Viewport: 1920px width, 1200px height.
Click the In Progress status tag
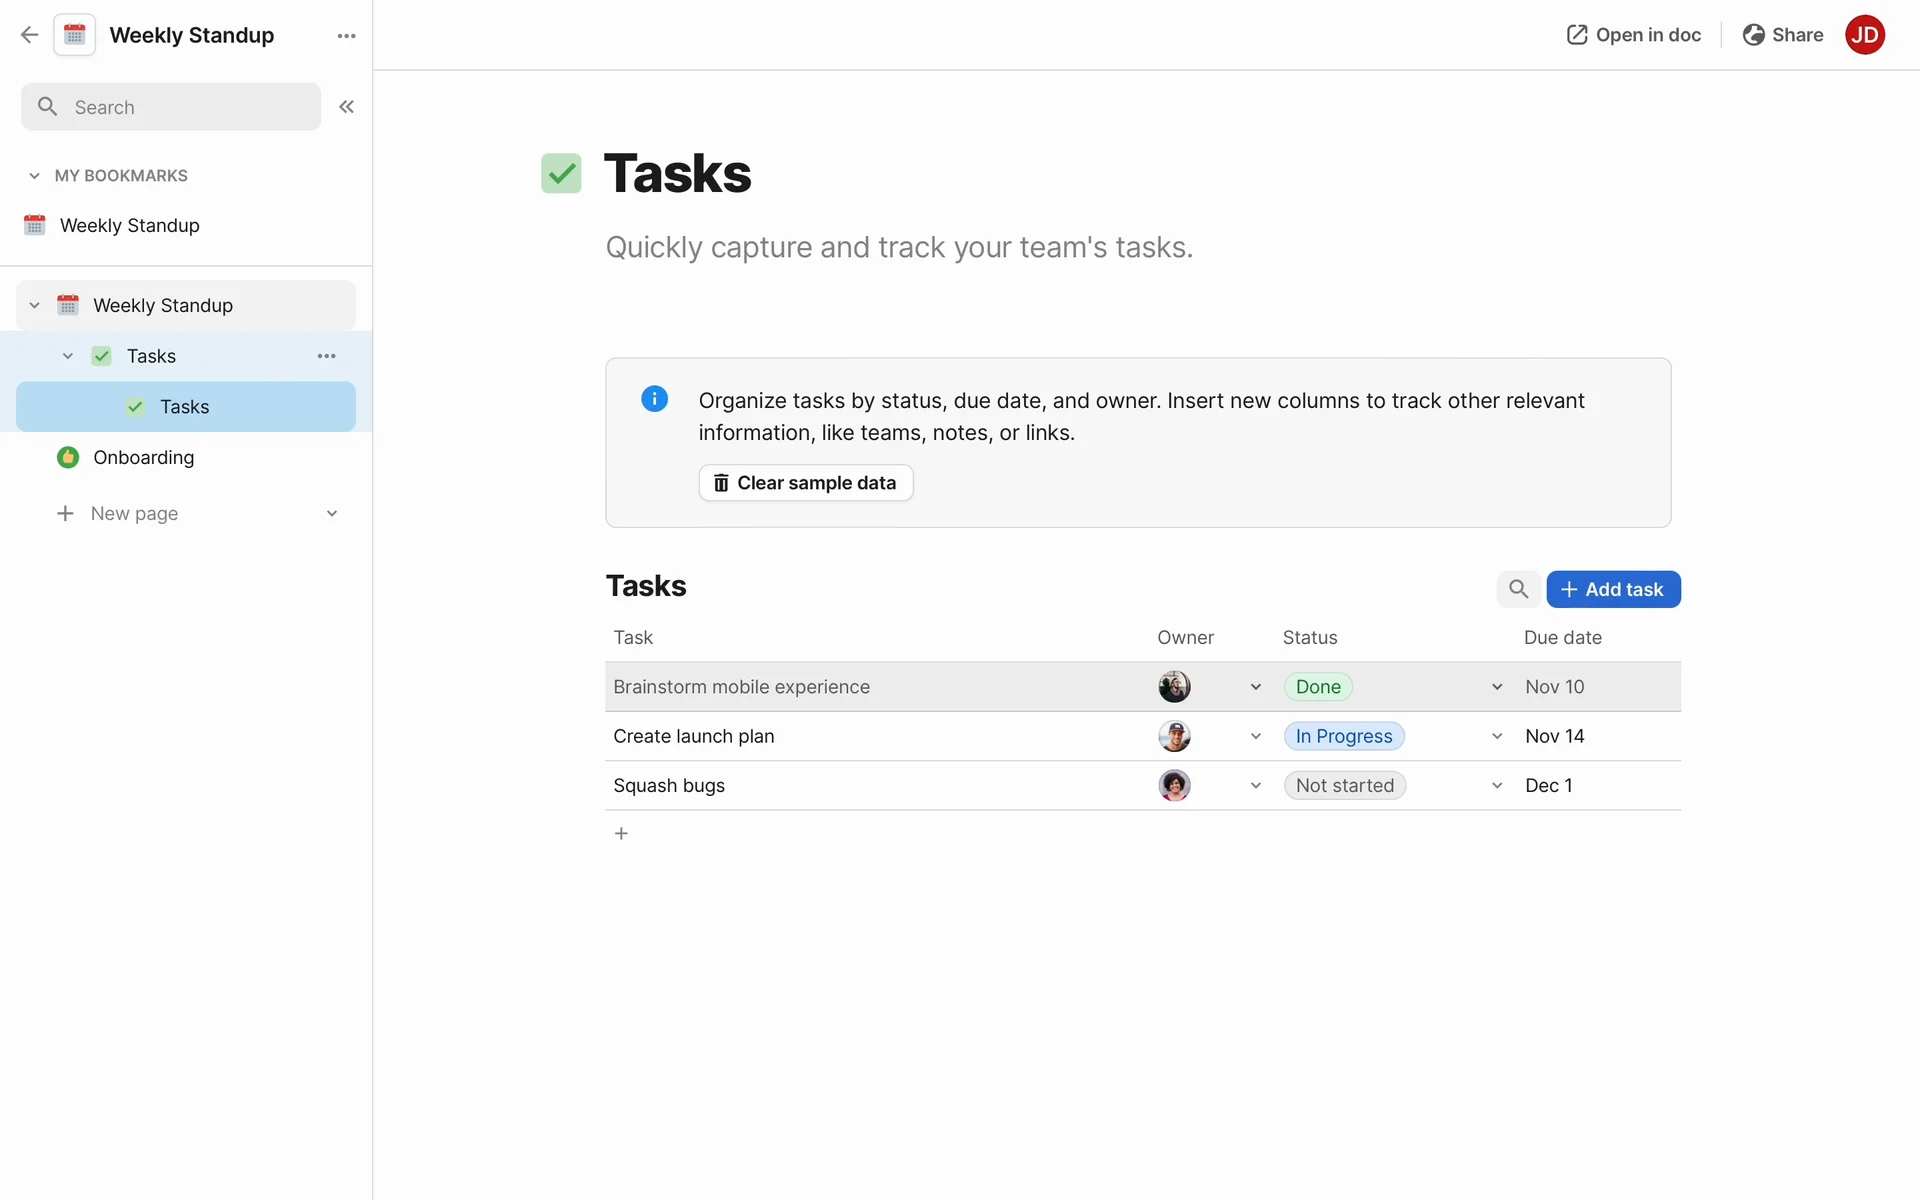[x=1343, y=736]
